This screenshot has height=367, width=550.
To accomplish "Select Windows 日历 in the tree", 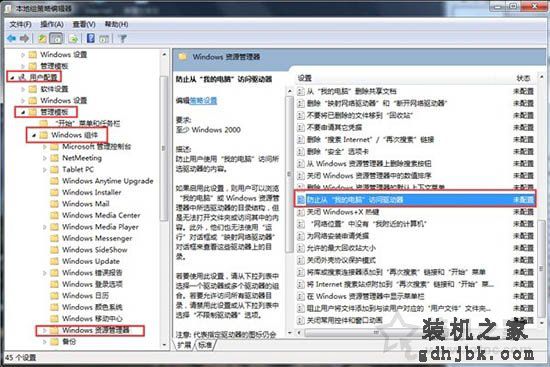I will 85,296.
